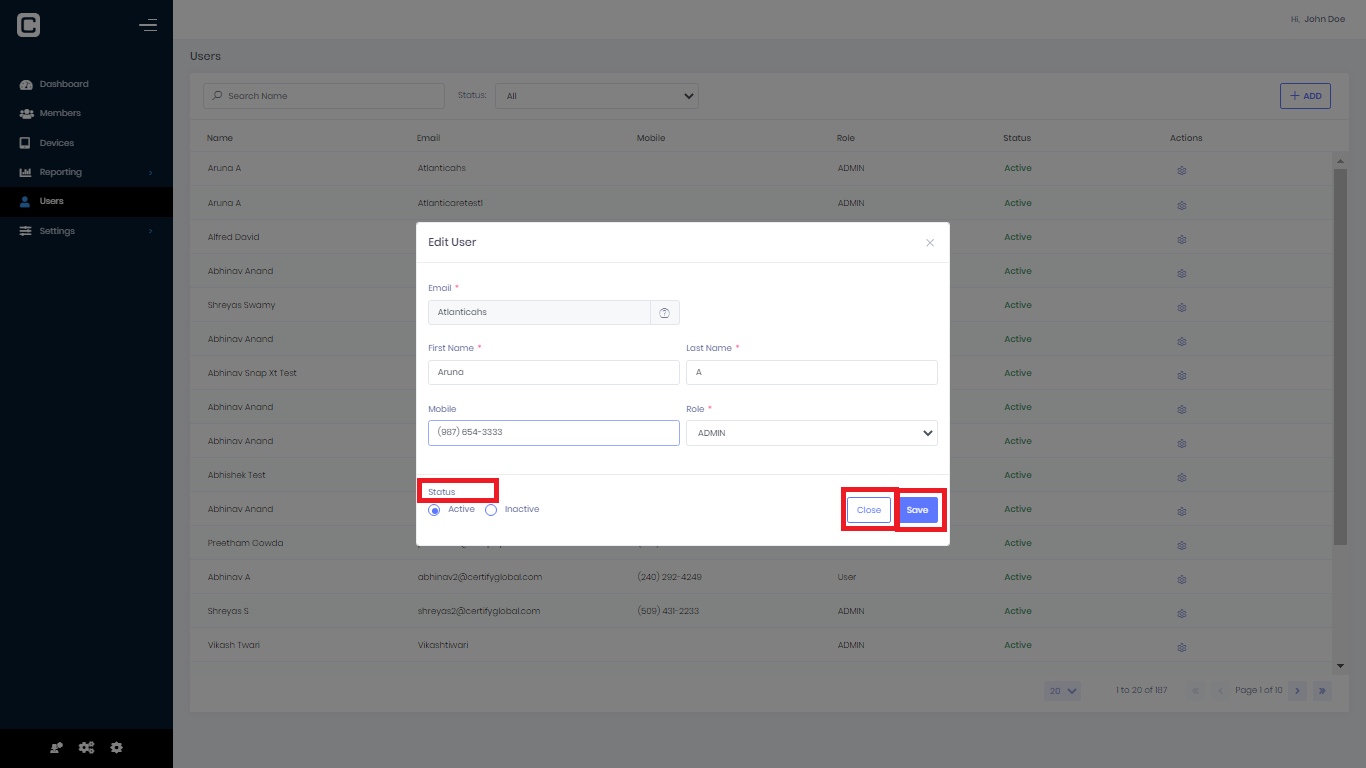Viewport: 1366px width, 768px height.
Task: Click the help question mark beside Email field
Action: [664, 312]
